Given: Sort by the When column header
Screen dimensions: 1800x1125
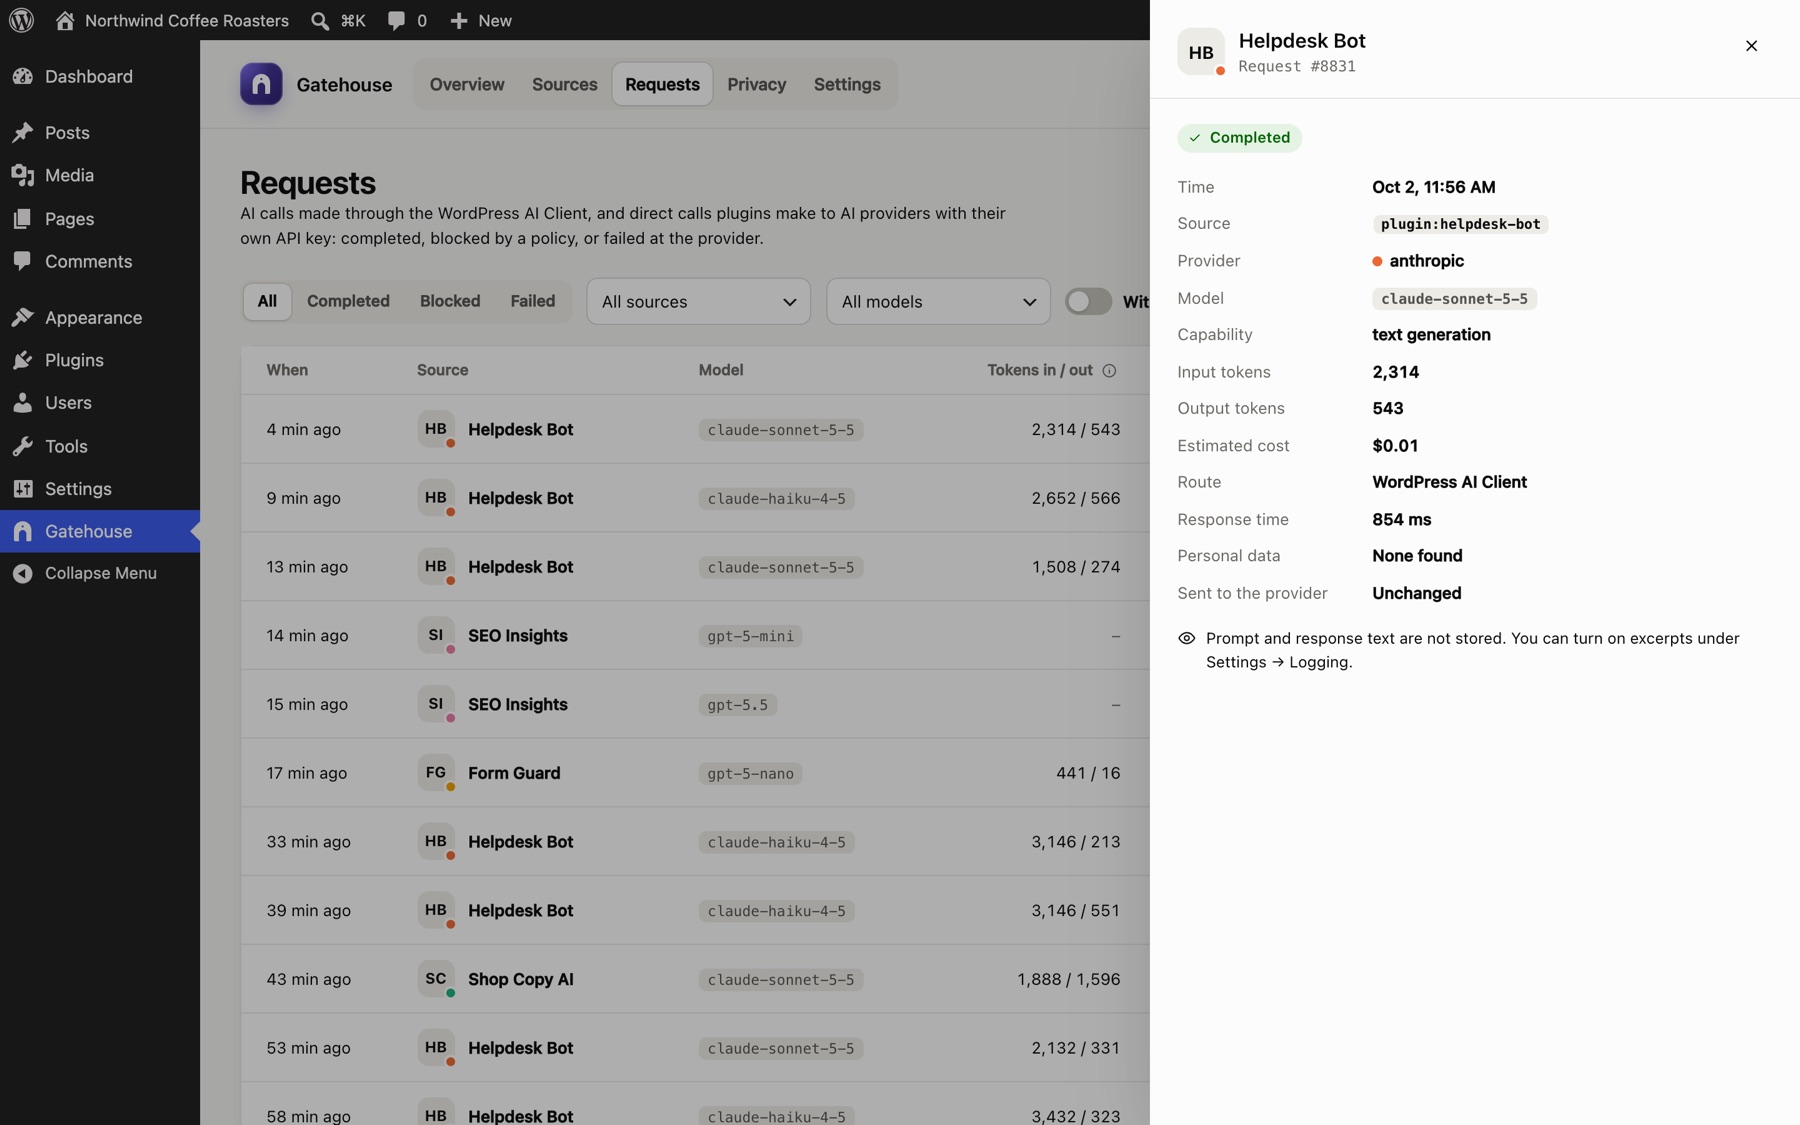Looking at the screenshot, I should pos(287,370).
